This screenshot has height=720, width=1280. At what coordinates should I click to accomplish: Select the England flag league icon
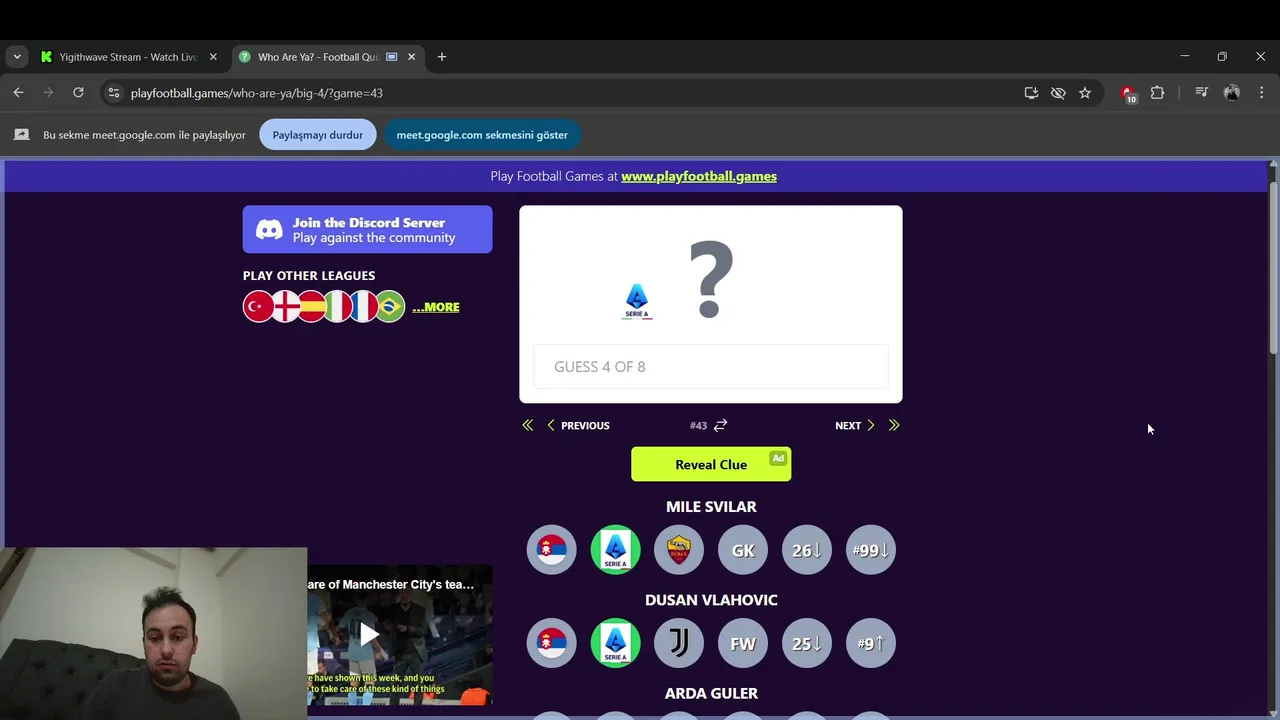tap(285, 307)
